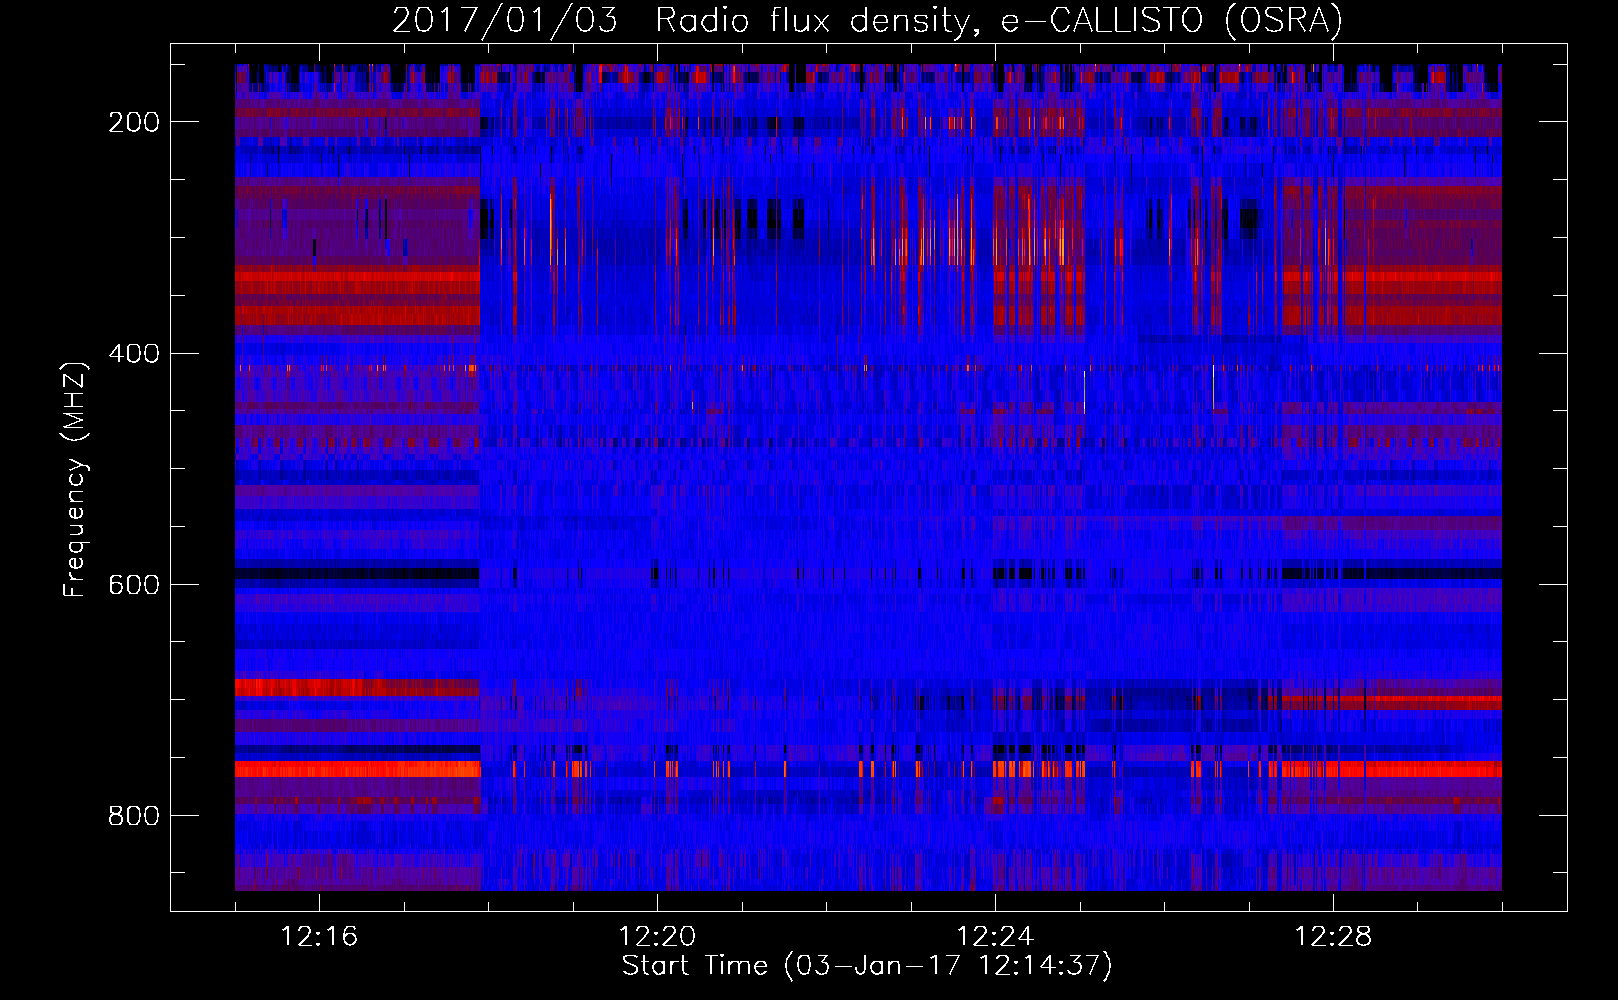Viewport: 1618px width, 1000px height.
Task: Click the 800 frequency tick label
Action: [x=134, y=816]
